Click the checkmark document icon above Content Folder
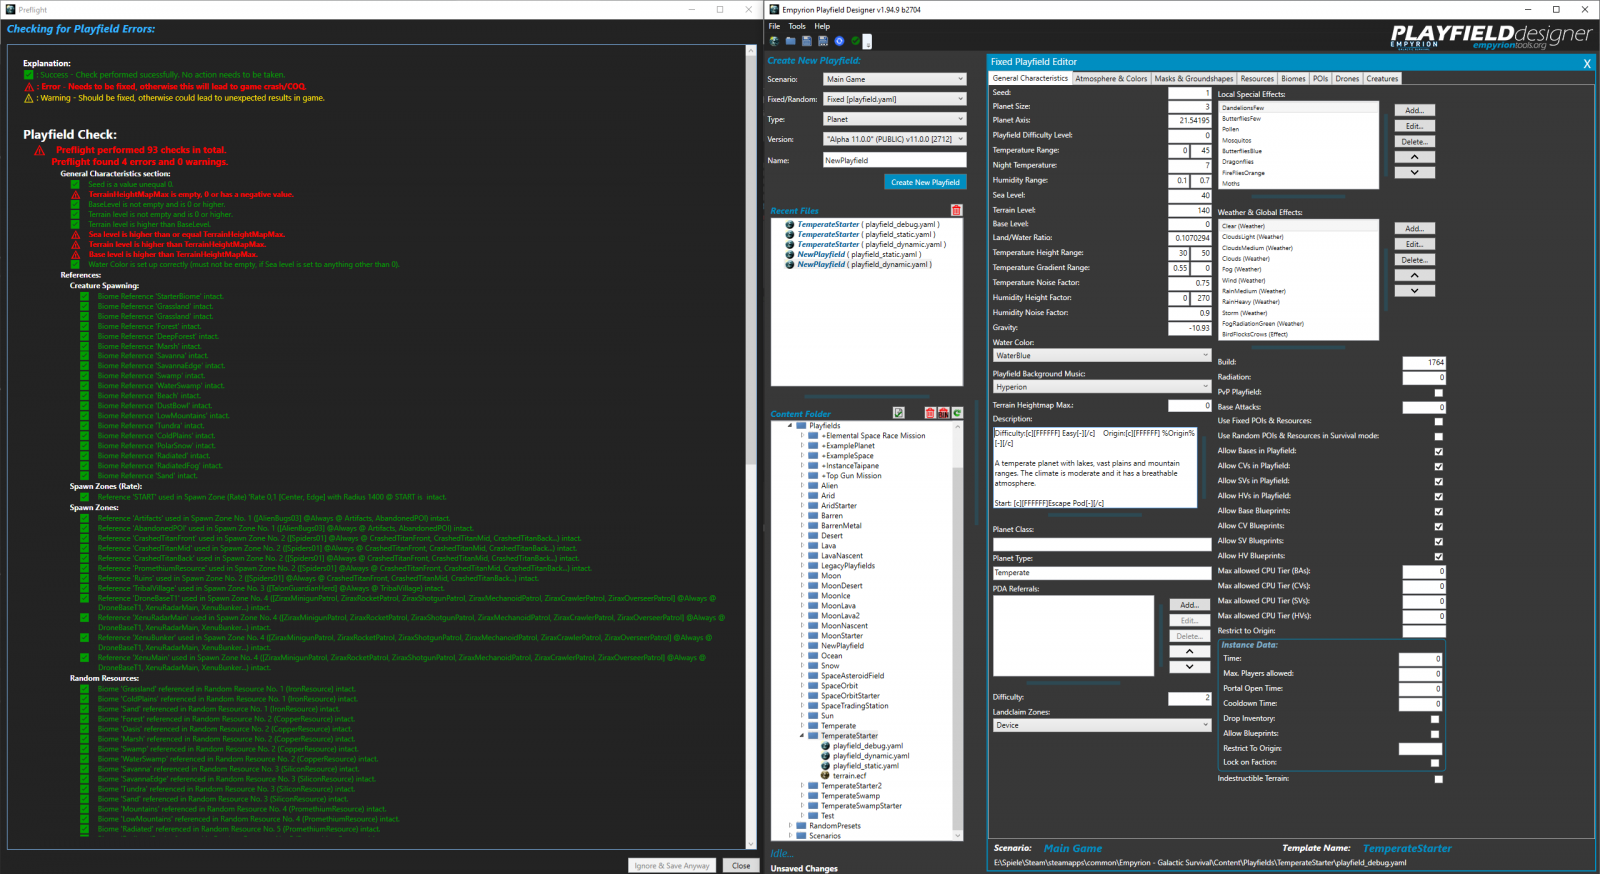Screen dimensions: 1600x874 898,413
